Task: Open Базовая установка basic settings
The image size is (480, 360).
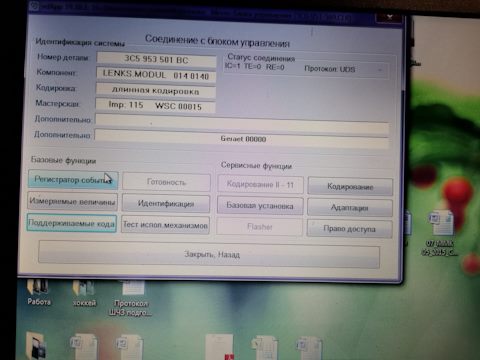Action: click(x=260, y=206)
